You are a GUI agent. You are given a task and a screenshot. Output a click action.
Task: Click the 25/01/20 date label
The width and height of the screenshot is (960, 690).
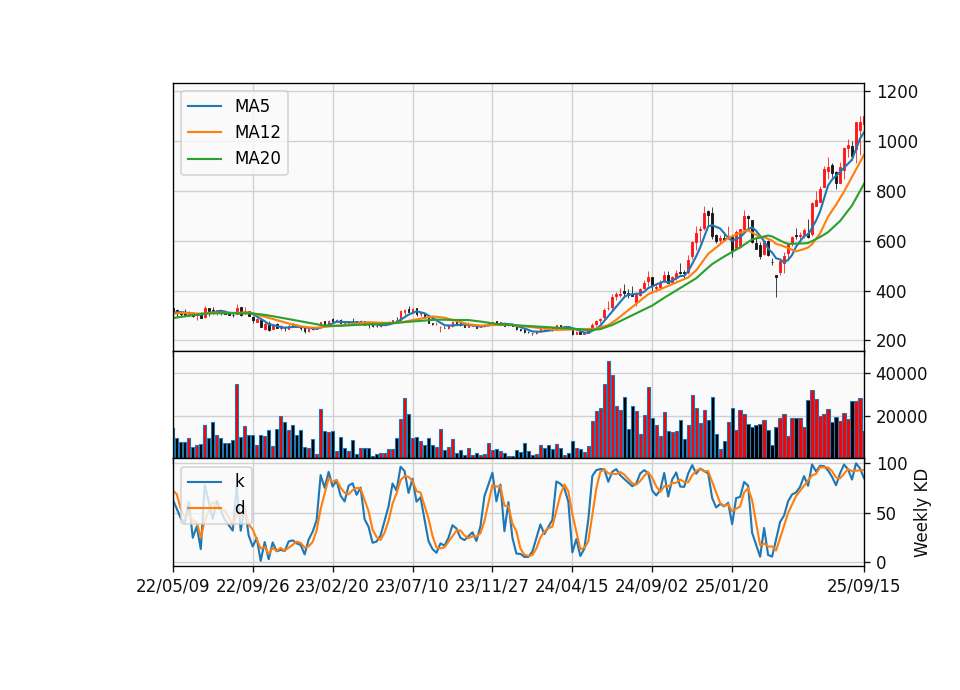(732, 587)
